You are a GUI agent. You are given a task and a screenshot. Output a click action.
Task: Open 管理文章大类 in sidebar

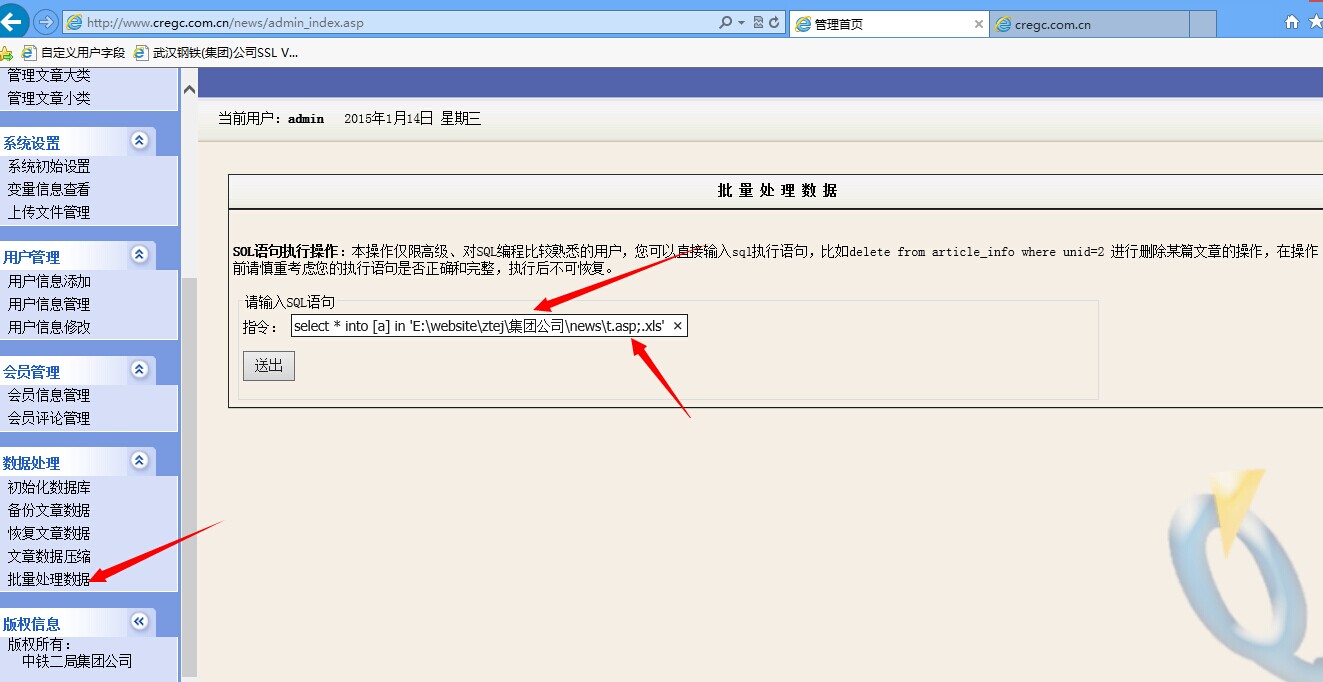pos(49,75)
